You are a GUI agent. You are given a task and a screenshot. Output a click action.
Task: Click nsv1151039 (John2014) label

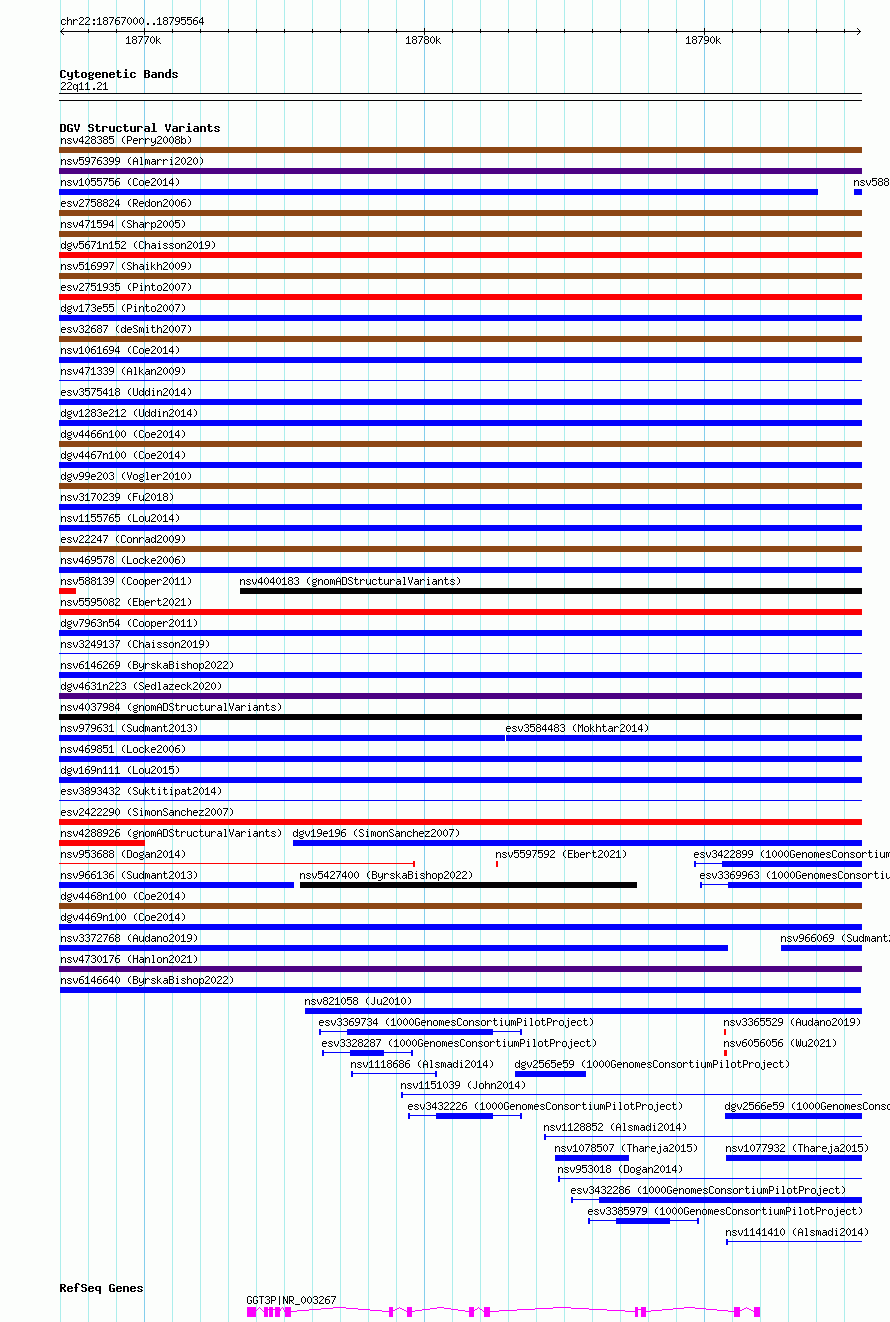point(463,1085)
